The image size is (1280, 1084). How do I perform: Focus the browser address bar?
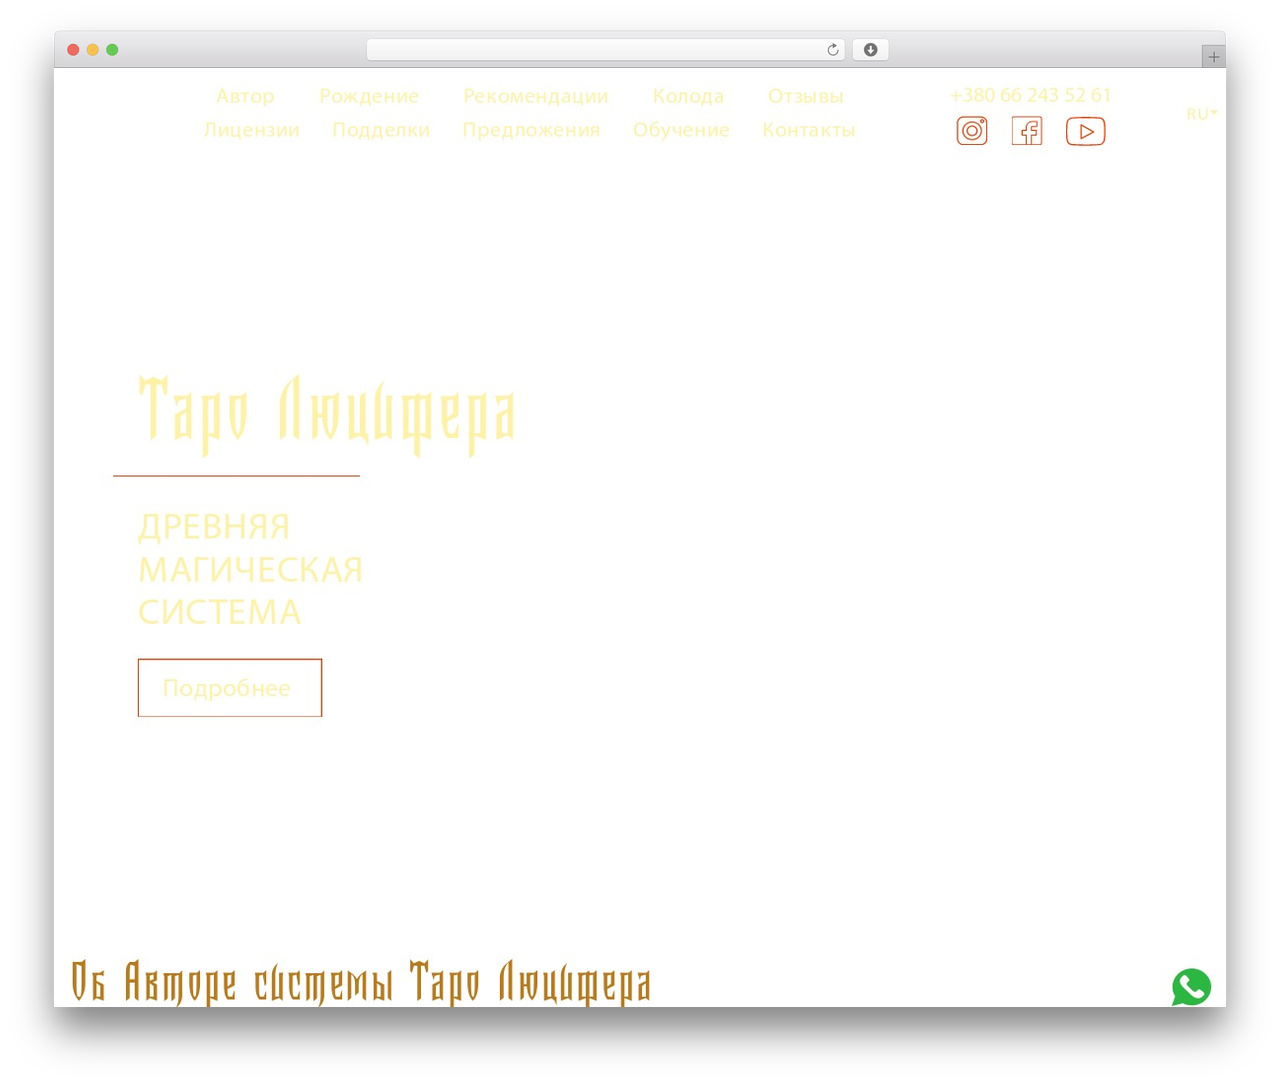[x=605, y=50]
